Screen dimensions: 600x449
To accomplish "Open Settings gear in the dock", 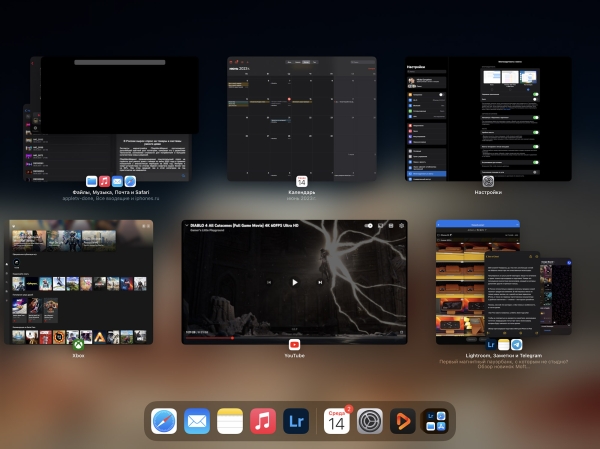I will [370, 422].
